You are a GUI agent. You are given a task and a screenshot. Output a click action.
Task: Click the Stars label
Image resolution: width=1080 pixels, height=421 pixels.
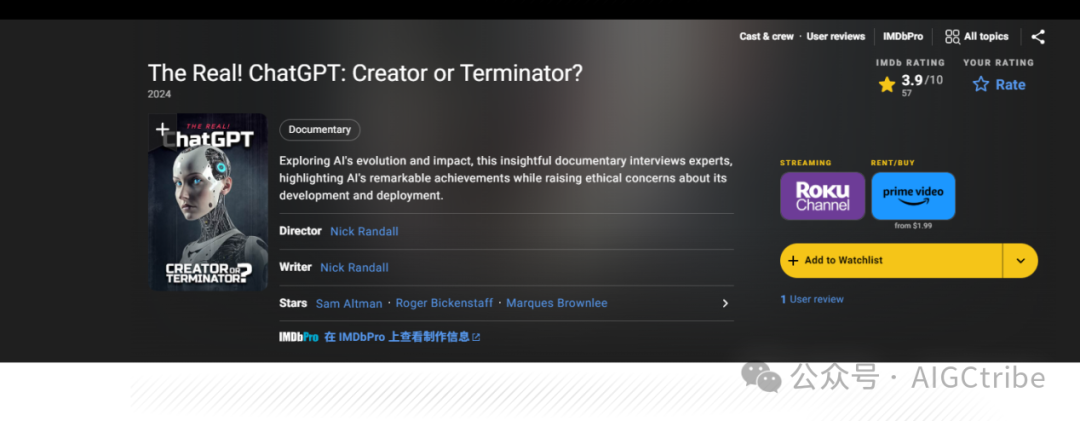(293, 302)
